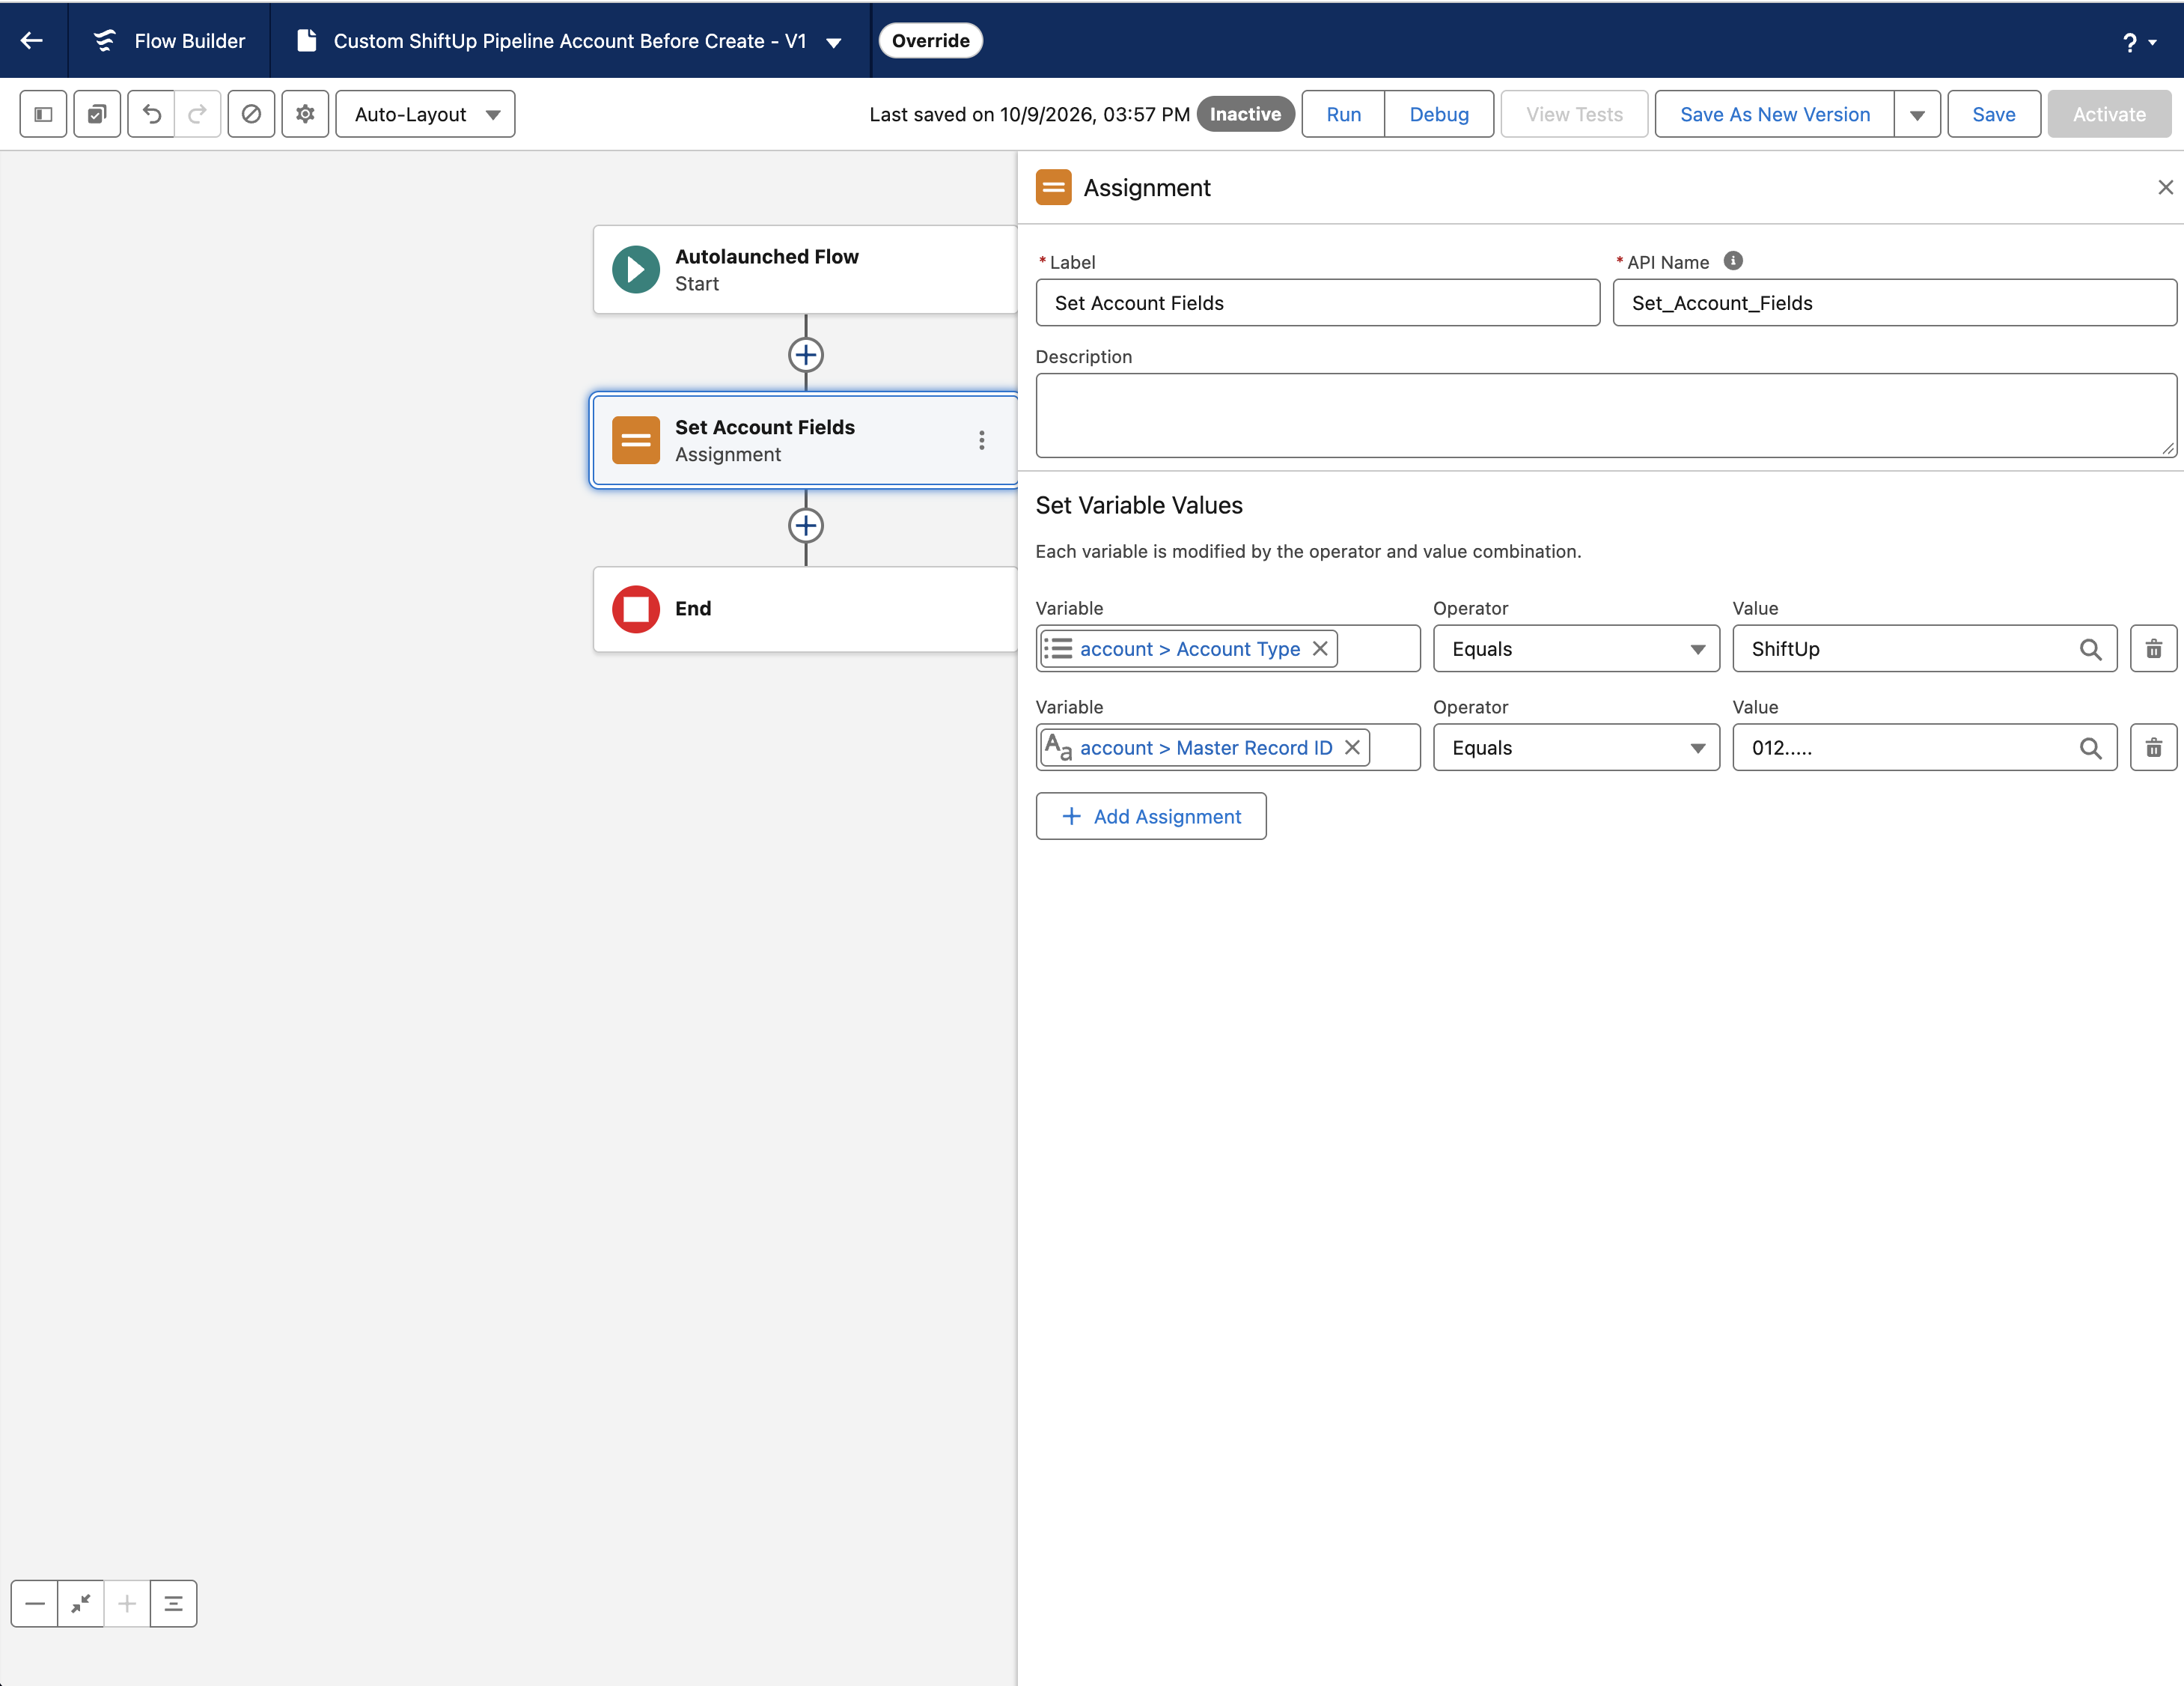Image resolution: width=2184 pixels, height=1686 pixels.
Task: Open Set Account Fields element menu
Action: point(982,440)
